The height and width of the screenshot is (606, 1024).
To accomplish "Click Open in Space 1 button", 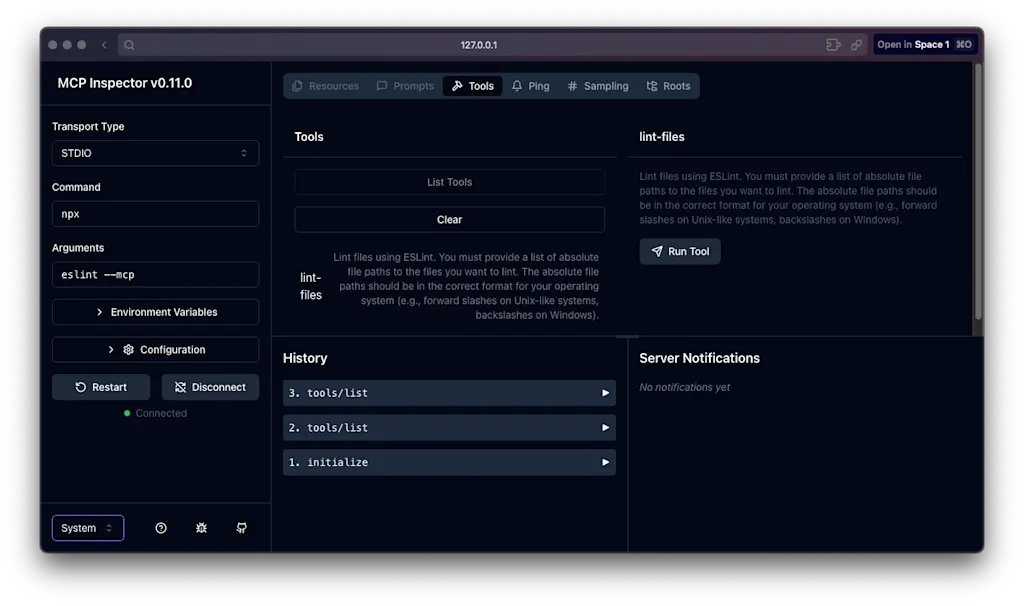I will pos(925,44).
